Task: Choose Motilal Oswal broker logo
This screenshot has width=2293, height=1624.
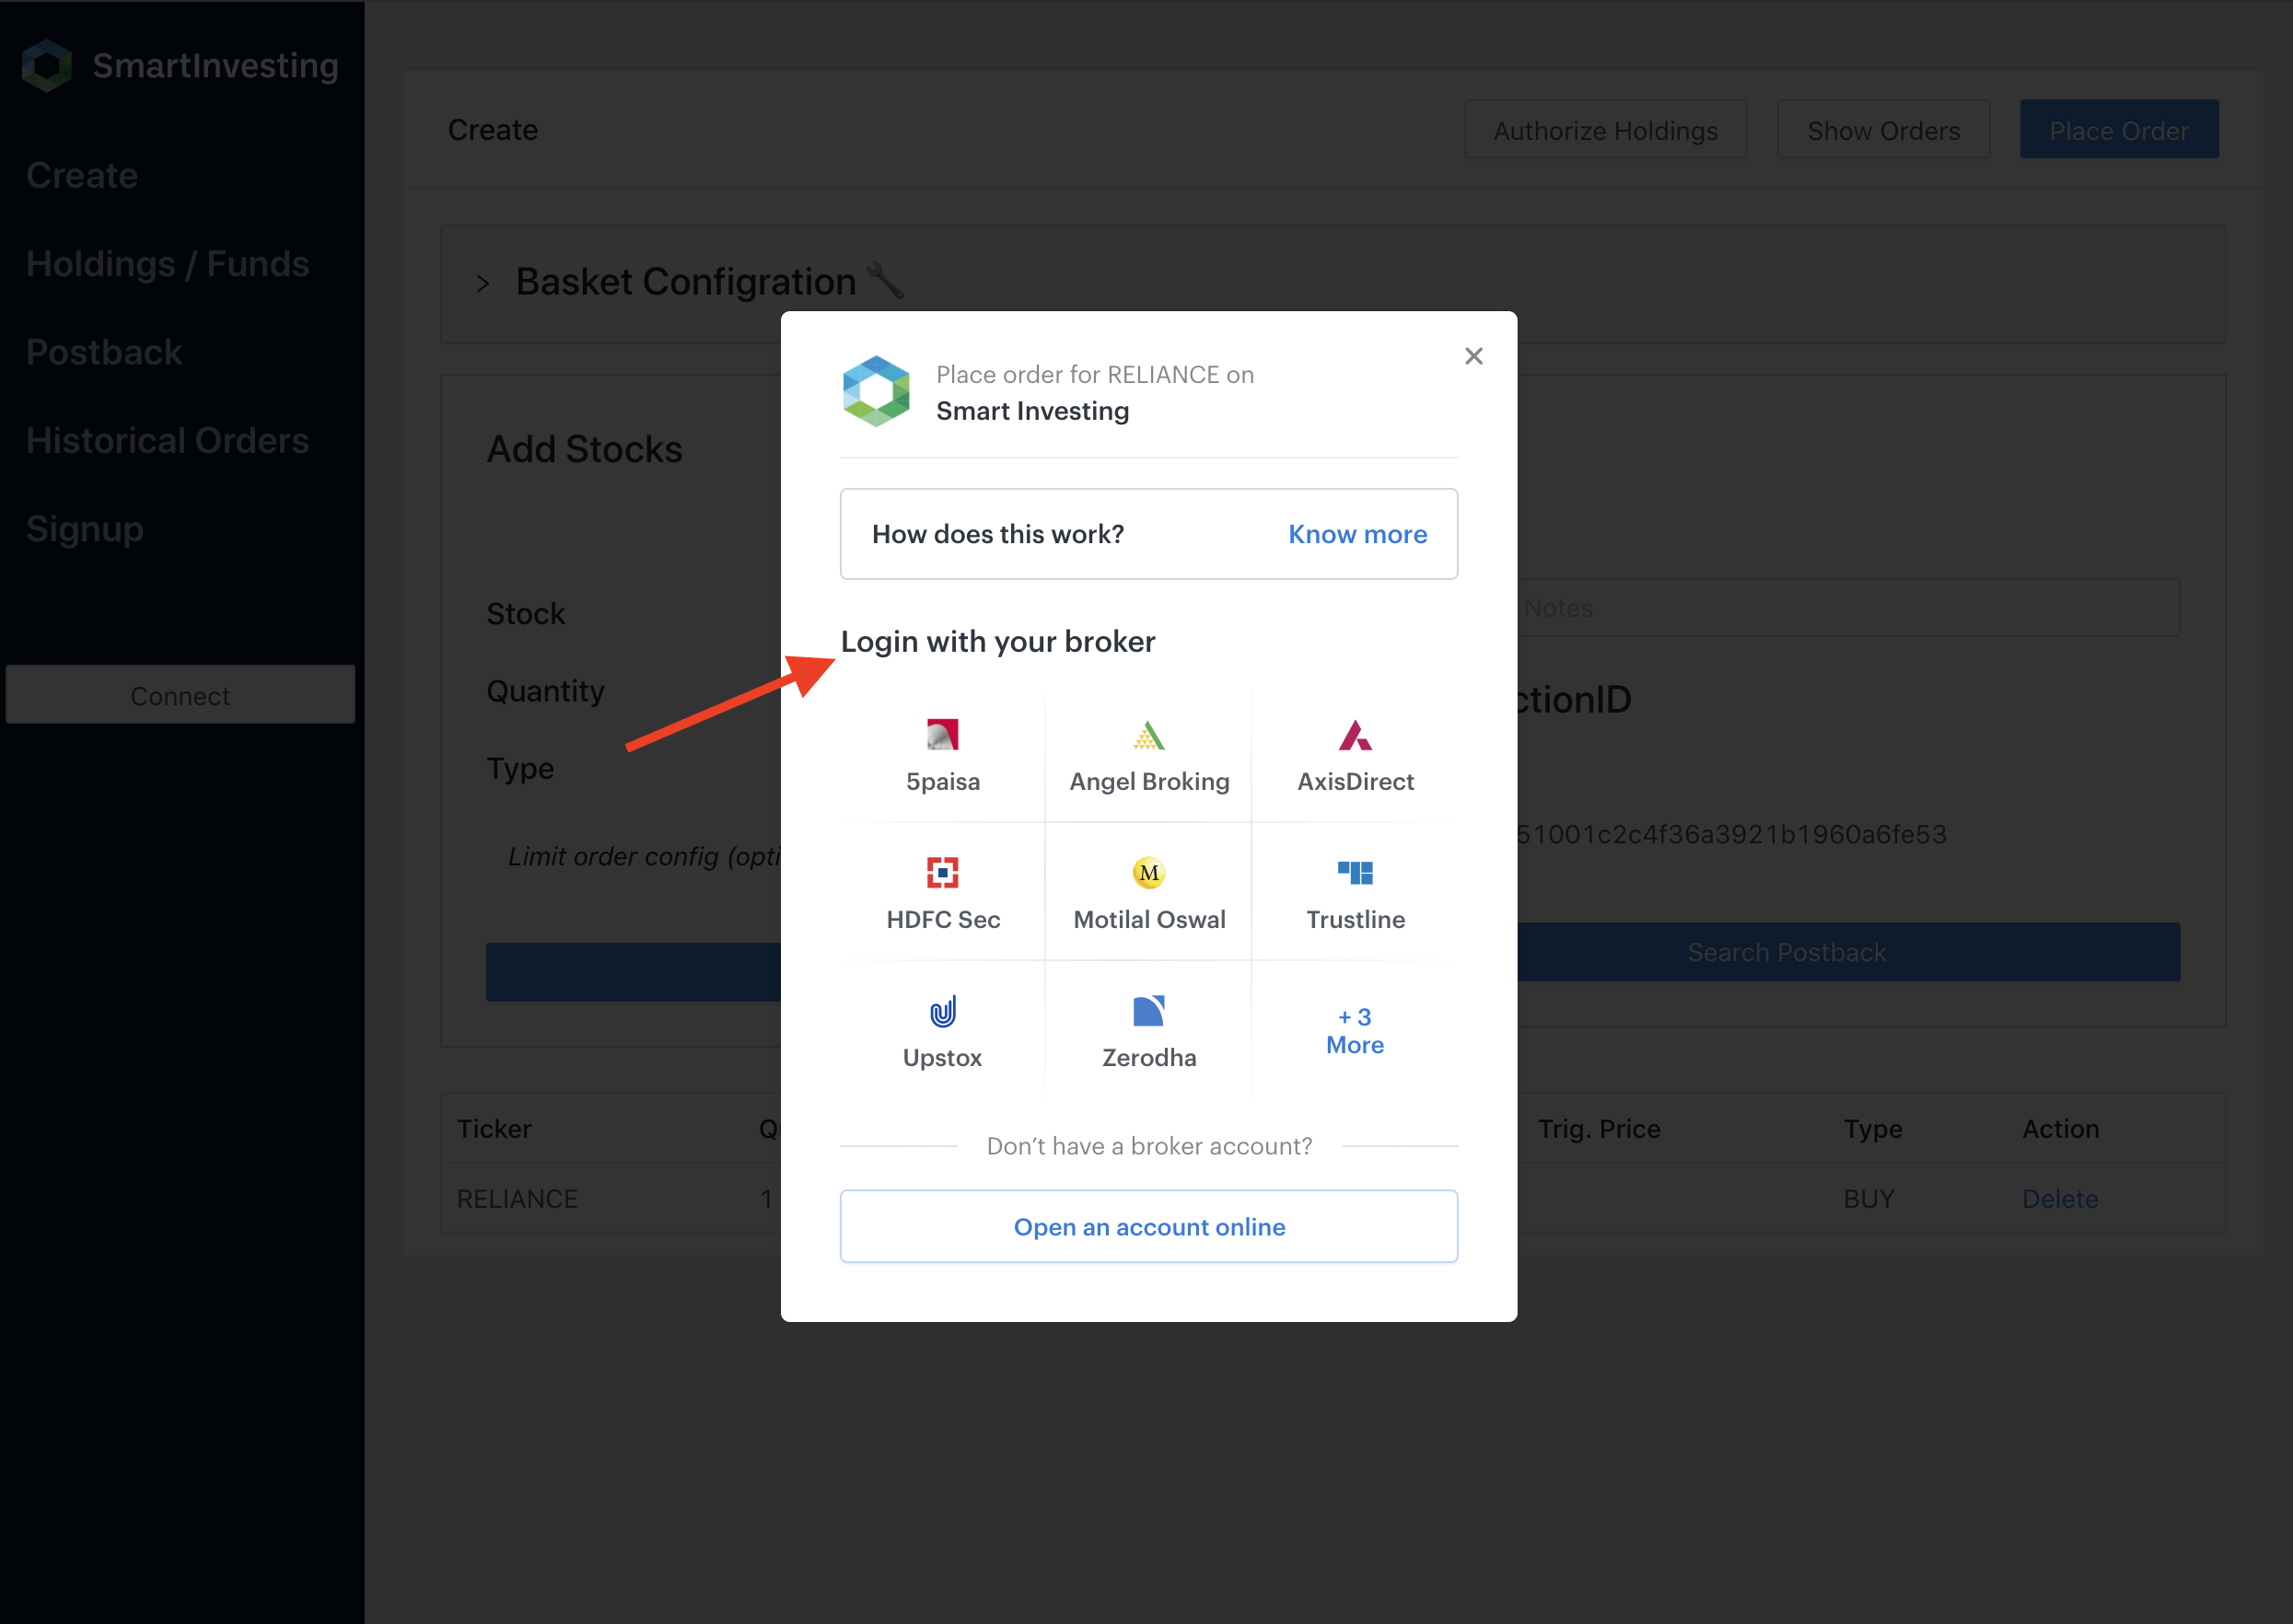Action: coord(1148,873)
